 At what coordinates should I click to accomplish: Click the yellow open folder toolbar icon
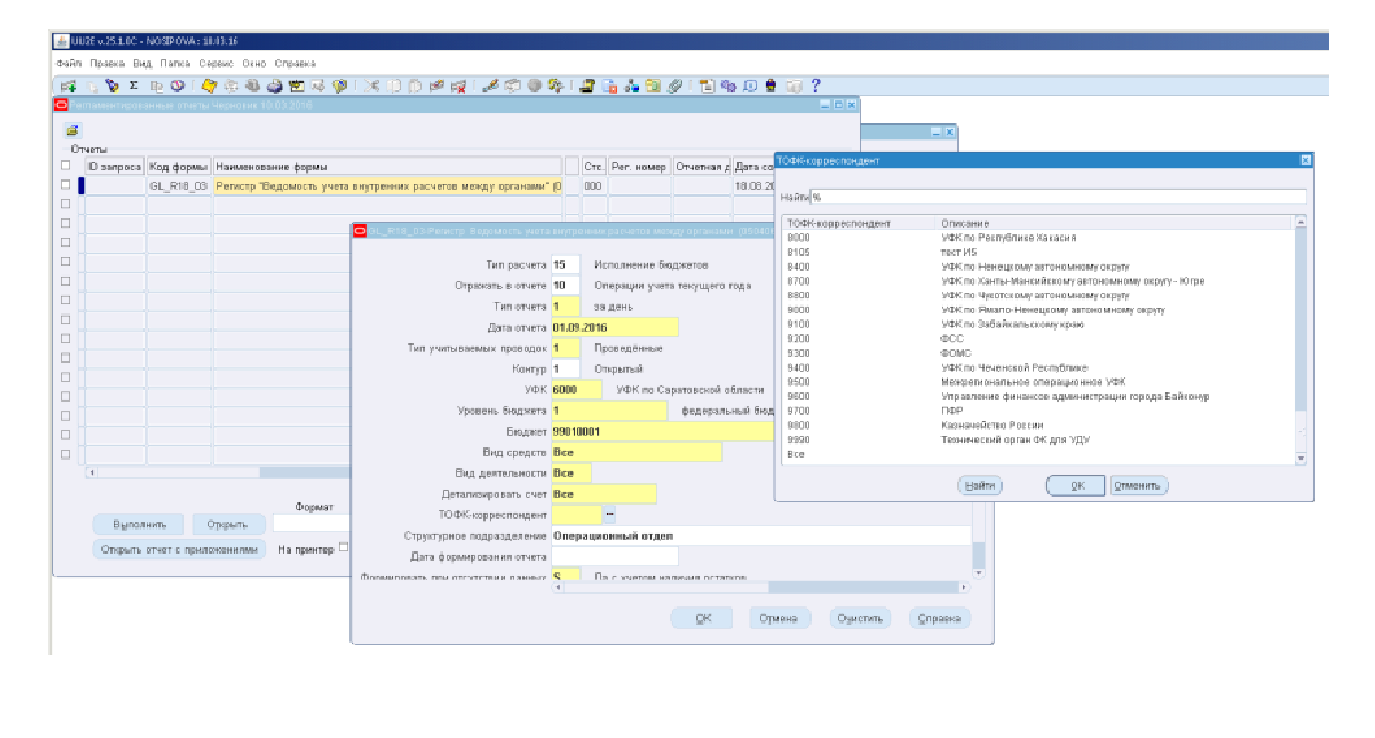click(209, 86)
